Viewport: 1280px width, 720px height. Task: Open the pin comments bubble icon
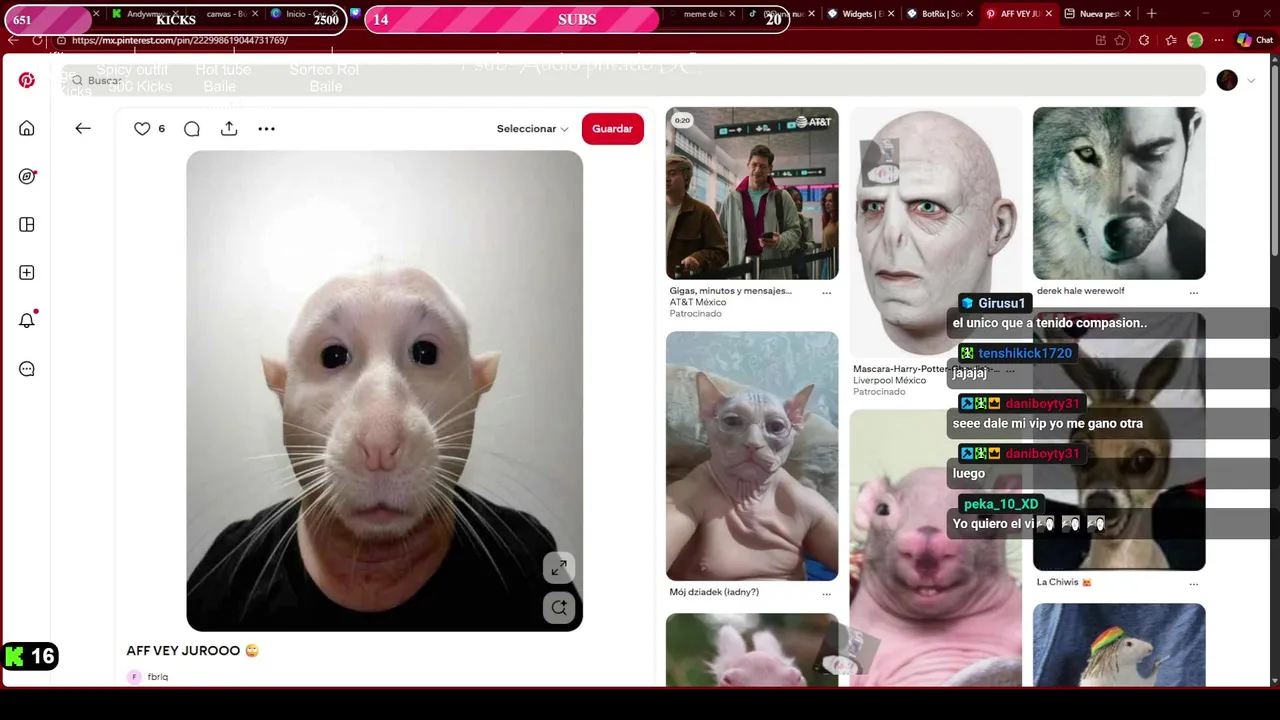coord(192,128)
